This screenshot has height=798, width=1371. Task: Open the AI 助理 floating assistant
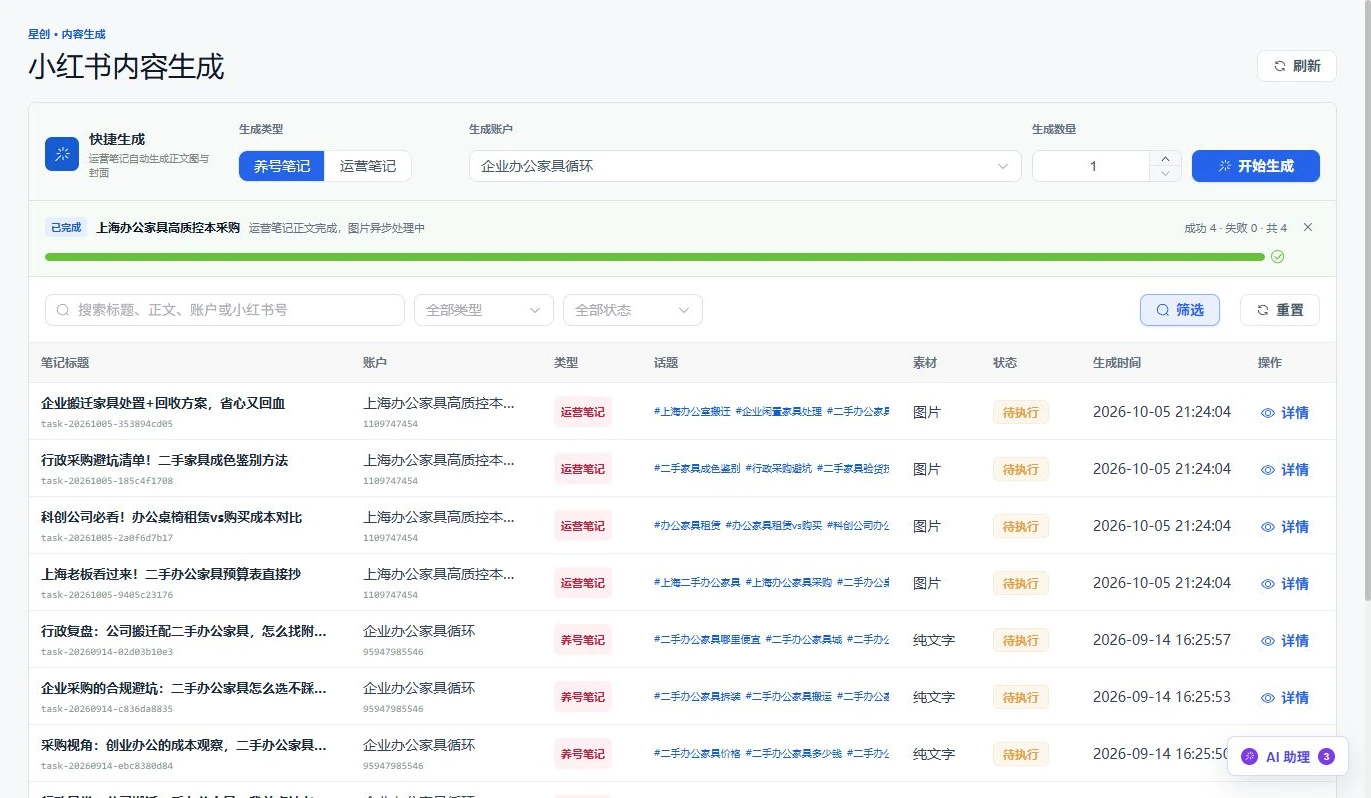(1288, 757)
